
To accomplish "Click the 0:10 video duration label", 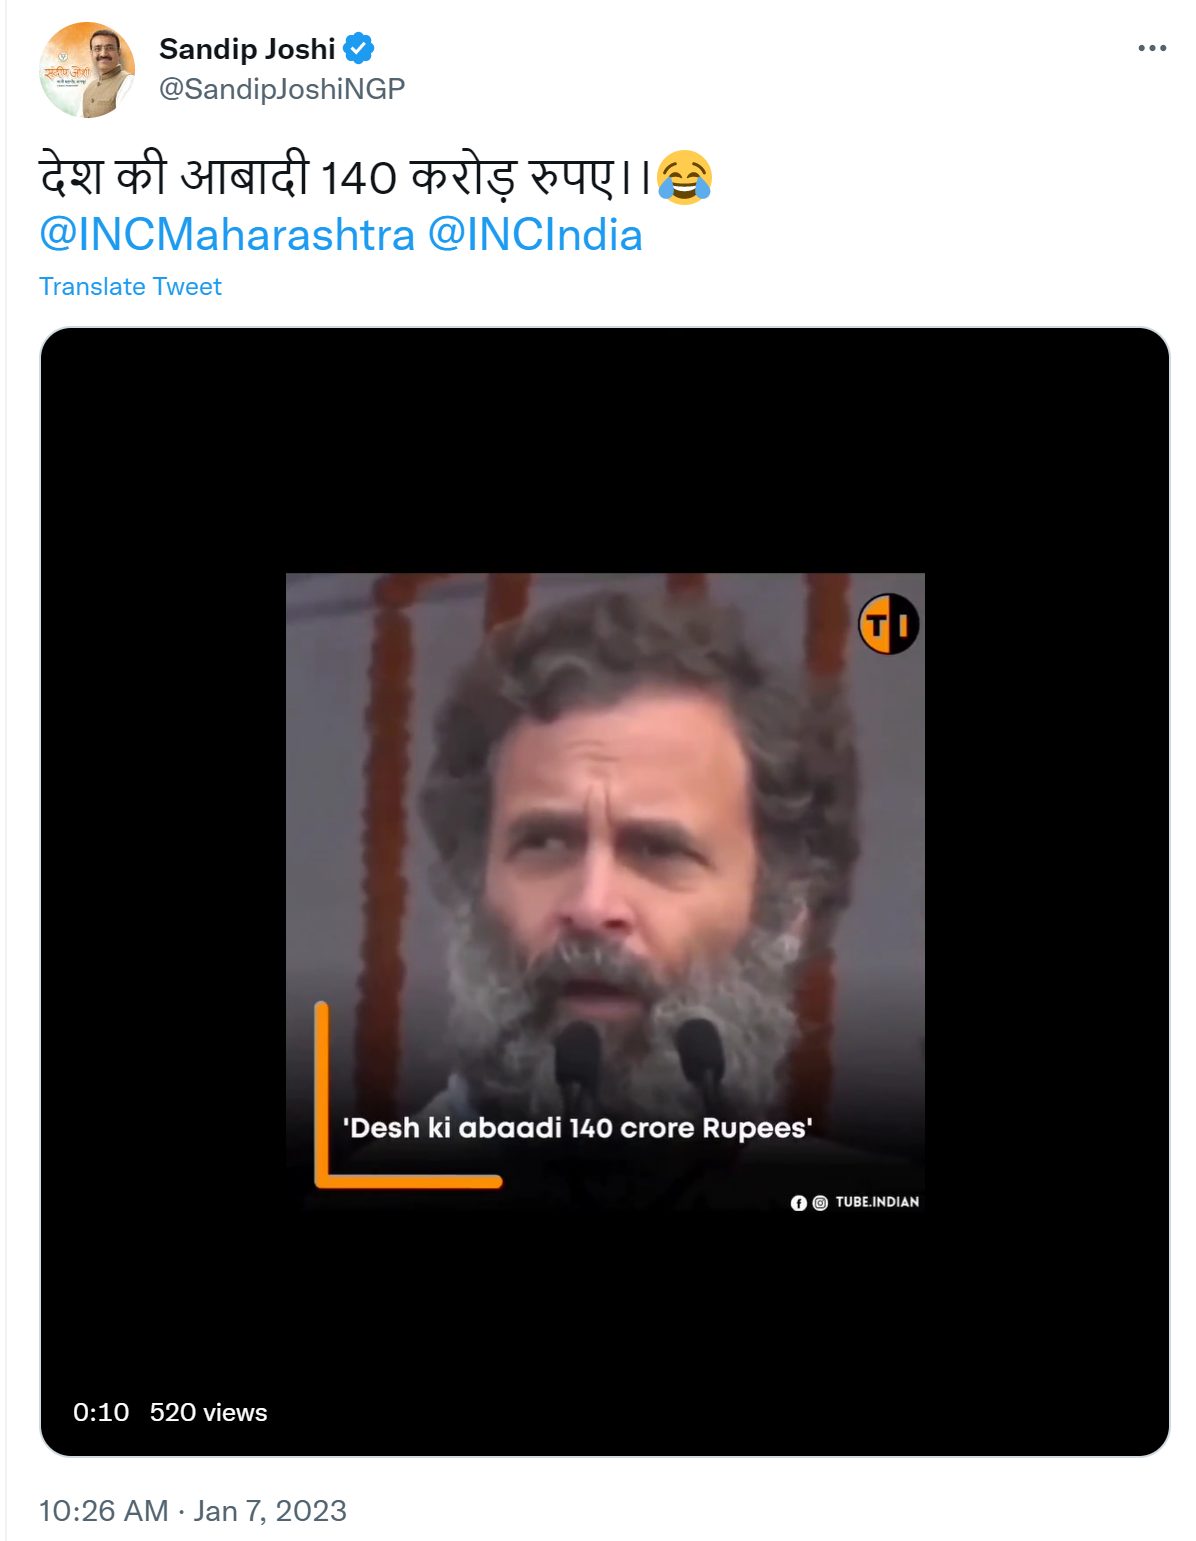I will [101, 1412].
